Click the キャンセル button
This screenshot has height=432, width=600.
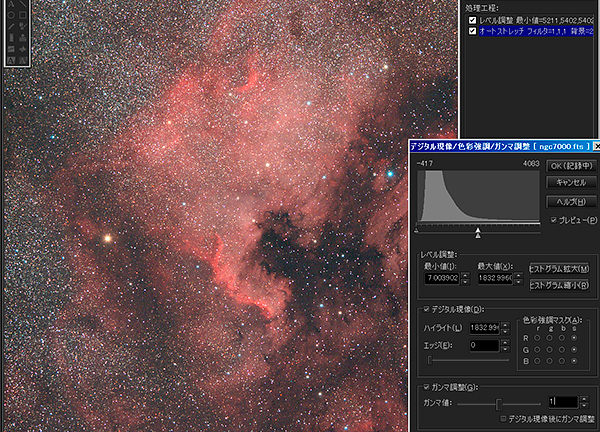tap(571, 183)
